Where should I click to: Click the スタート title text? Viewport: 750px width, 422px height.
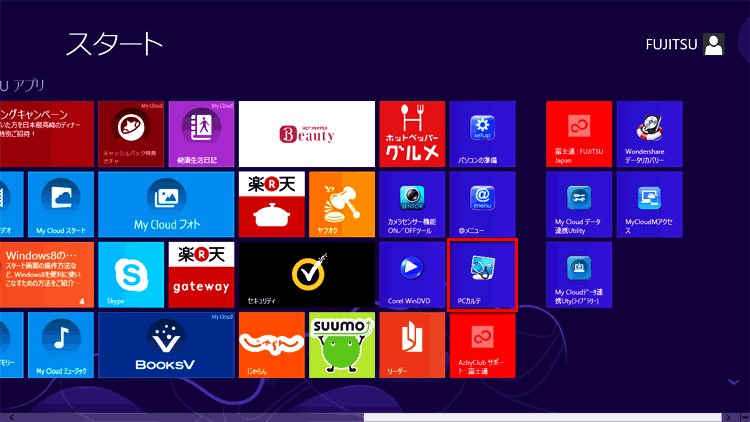pos(114,44)
